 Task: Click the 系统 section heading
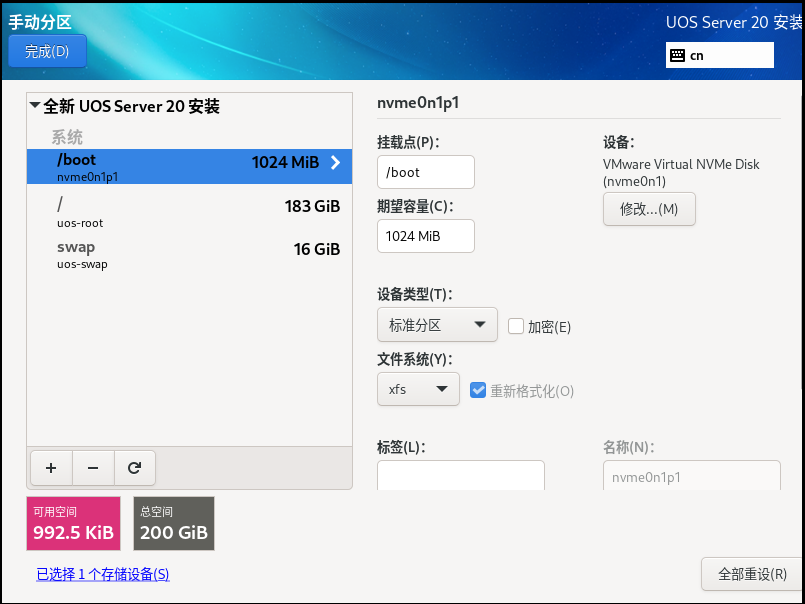coord(67,137)
